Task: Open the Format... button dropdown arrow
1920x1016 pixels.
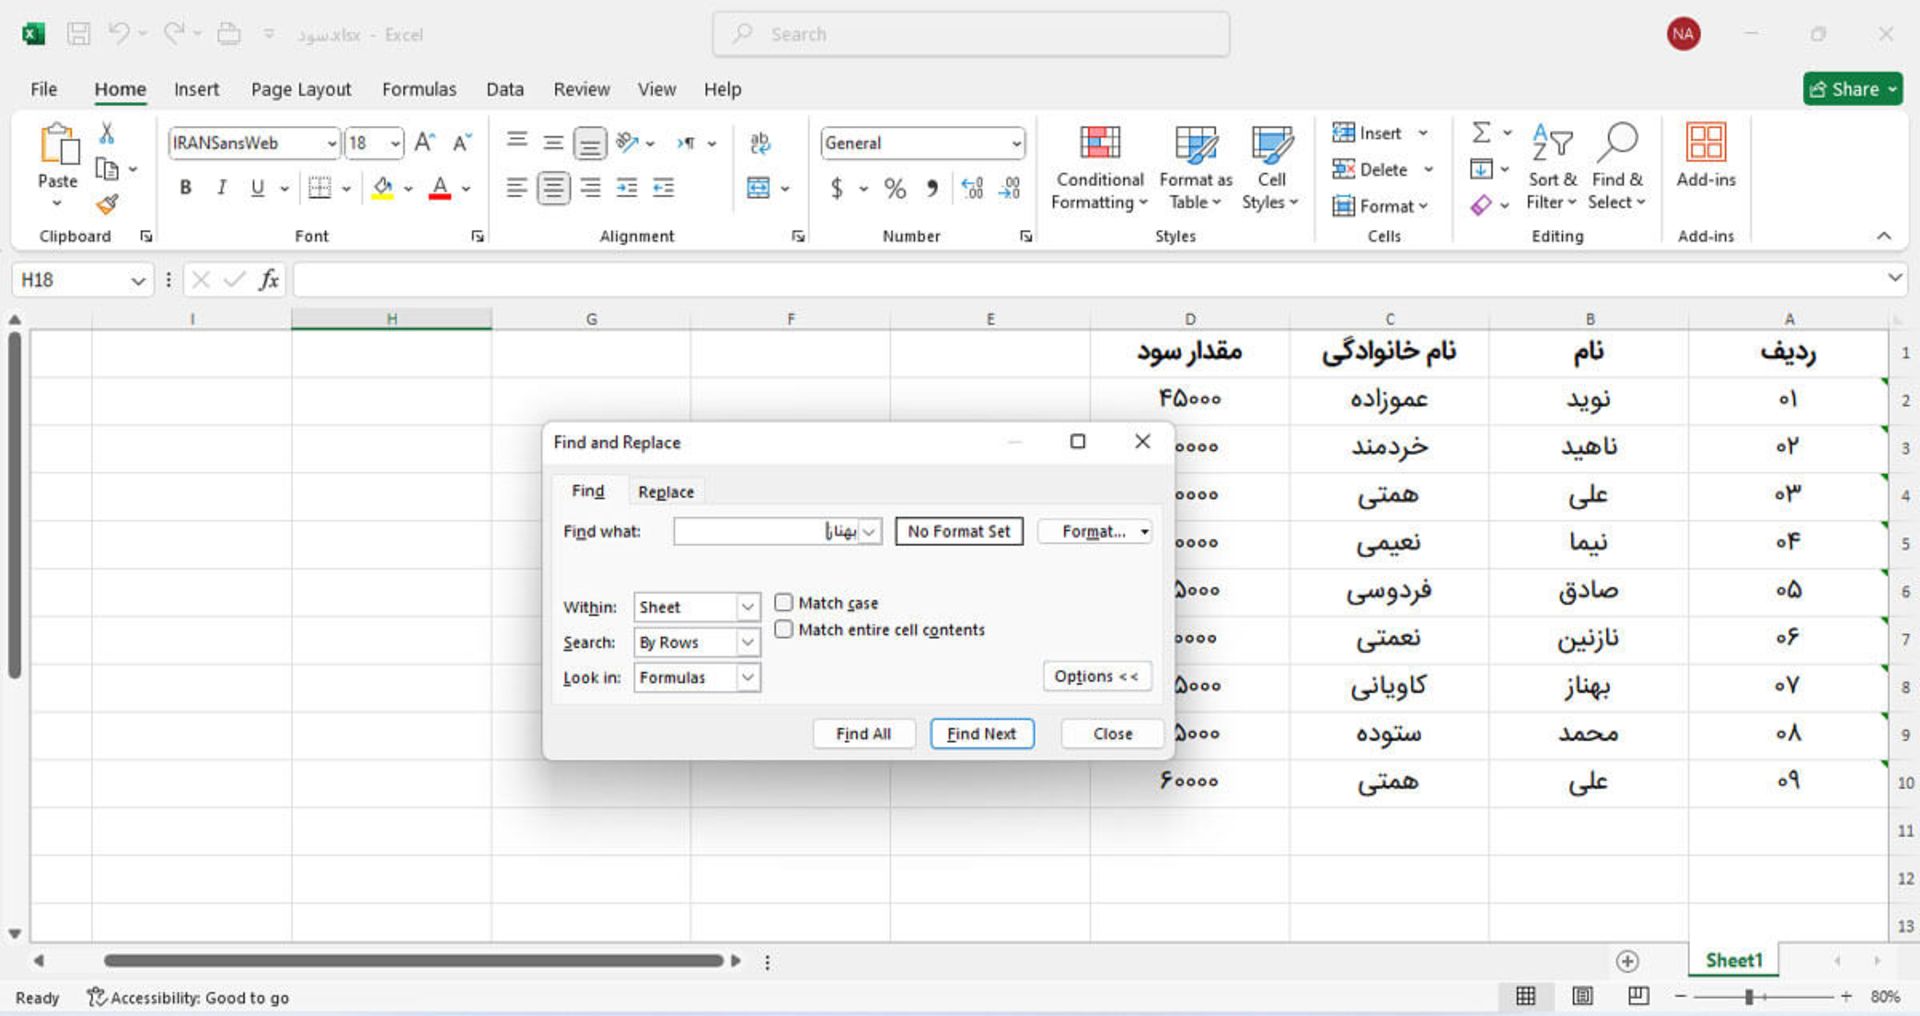Action: coord(1144,532)
